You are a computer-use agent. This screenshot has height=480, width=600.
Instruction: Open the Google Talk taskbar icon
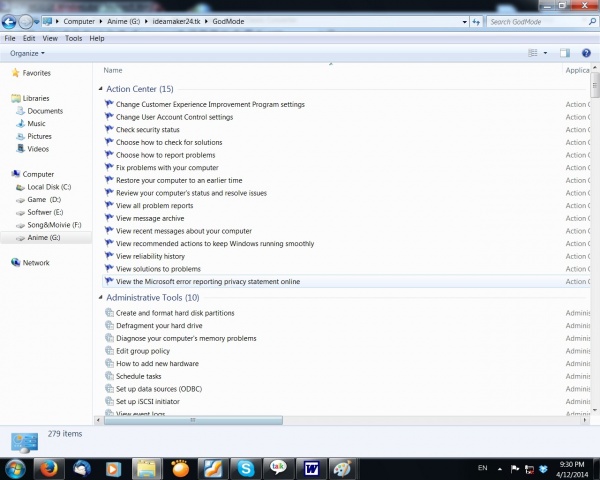coord(278,467)
